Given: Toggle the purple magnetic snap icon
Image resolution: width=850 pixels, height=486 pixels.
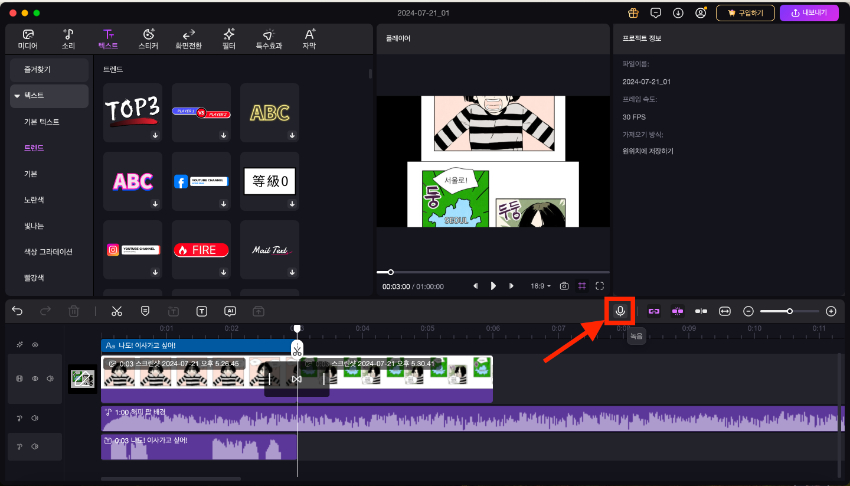Looking at the screenshot, I should 677,311.
